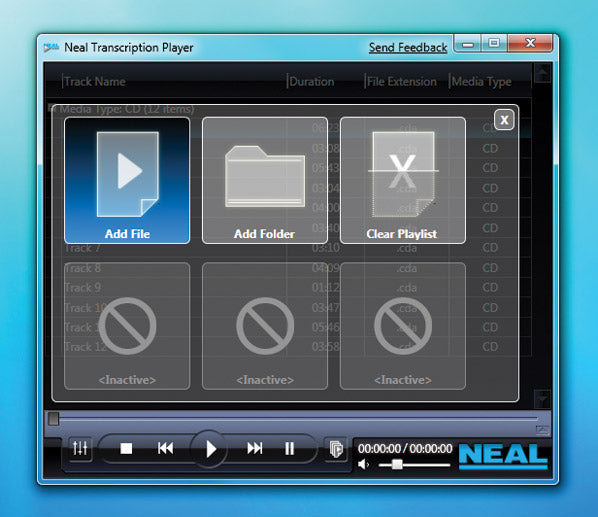This screenshot has height=517, width=598.
Task: Click the playback seek bar handle
Action: 53,419
